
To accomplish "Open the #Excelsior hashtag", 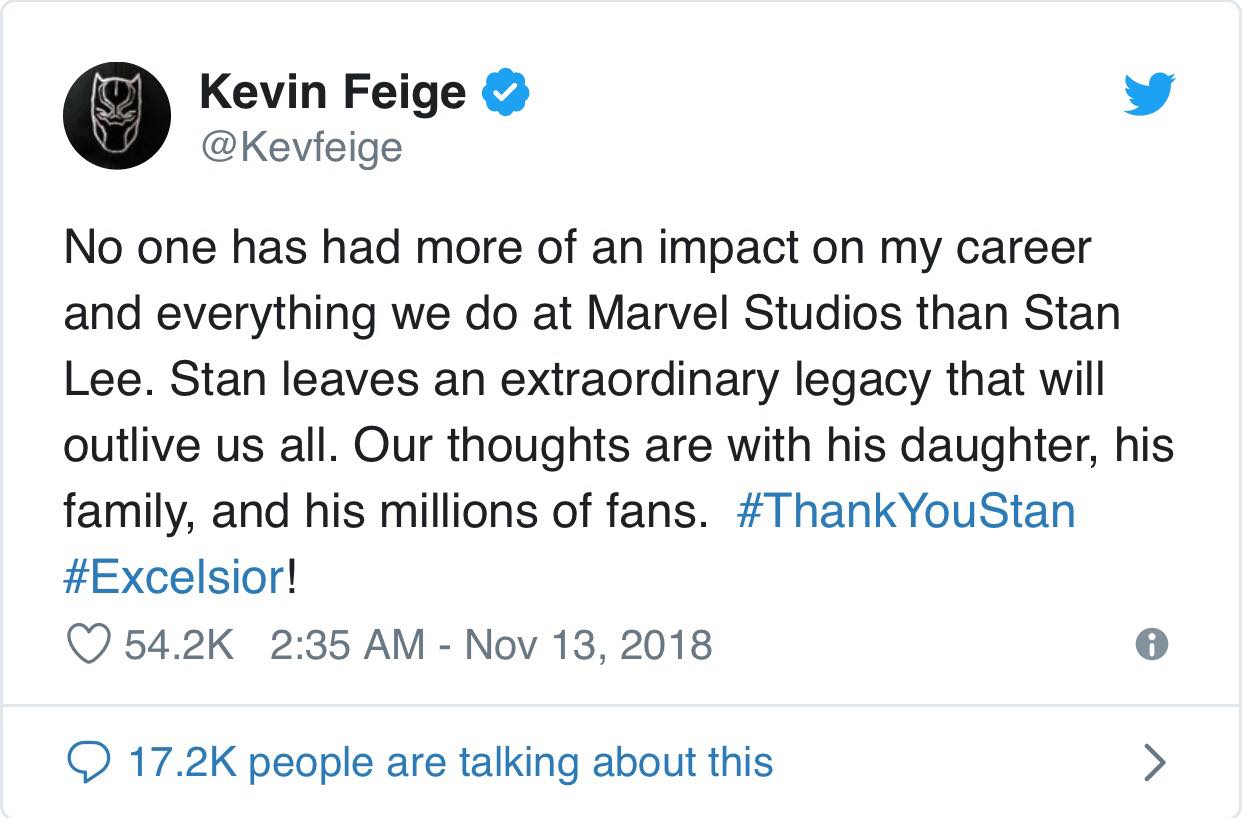I will 174,578.
